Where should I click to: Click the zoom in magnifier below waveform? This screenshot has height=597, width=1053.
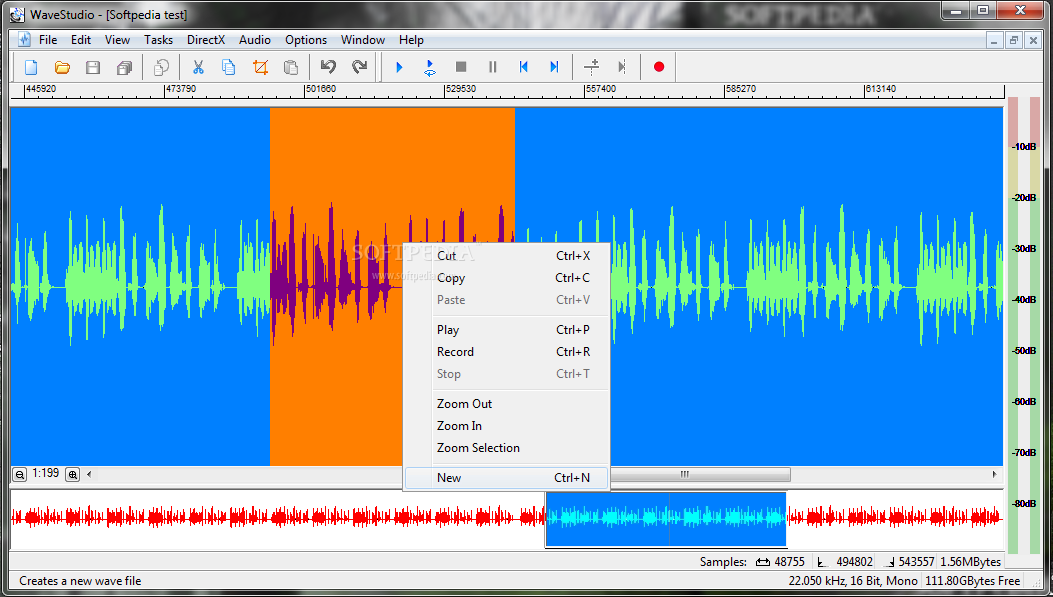tap(73, 475)
